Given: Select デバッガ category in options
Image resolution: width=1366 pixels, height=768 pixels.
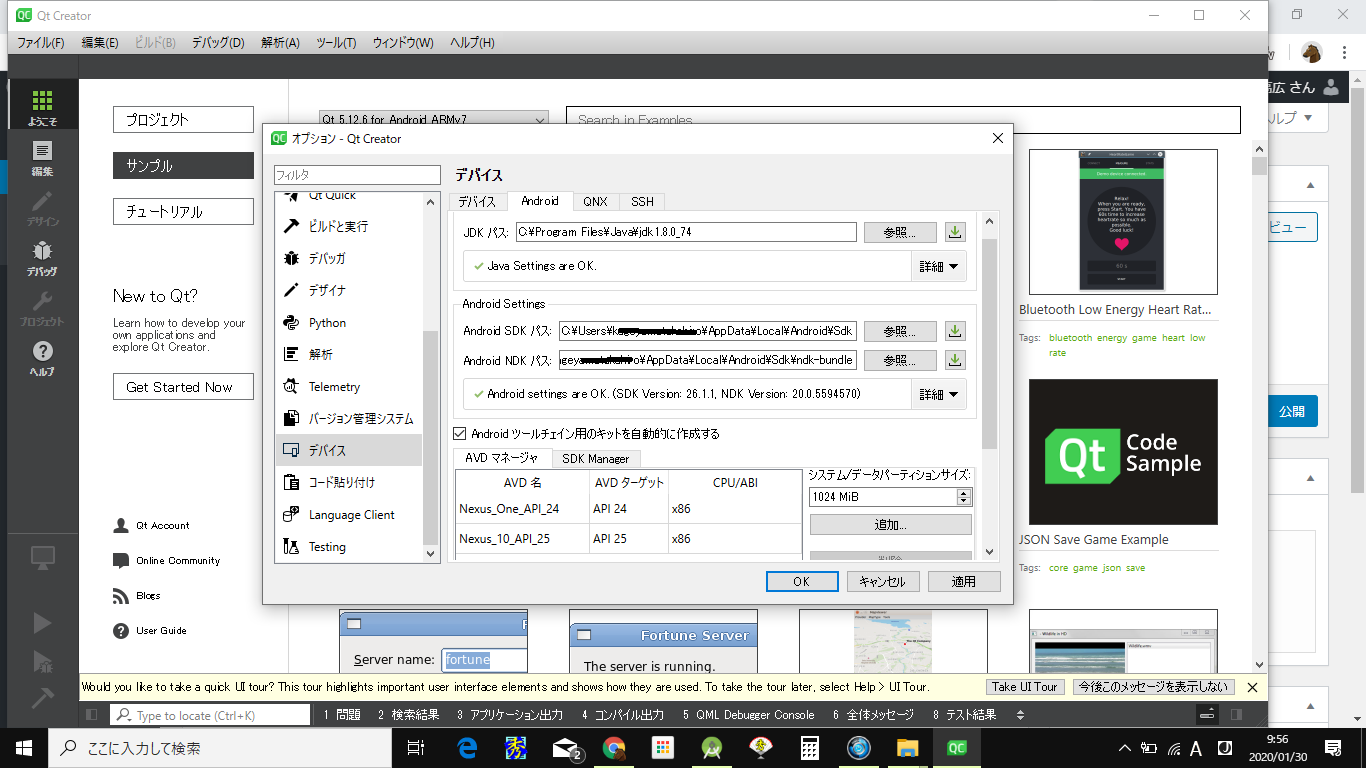Looking at the screenshot, I should (x=349, y=259).
